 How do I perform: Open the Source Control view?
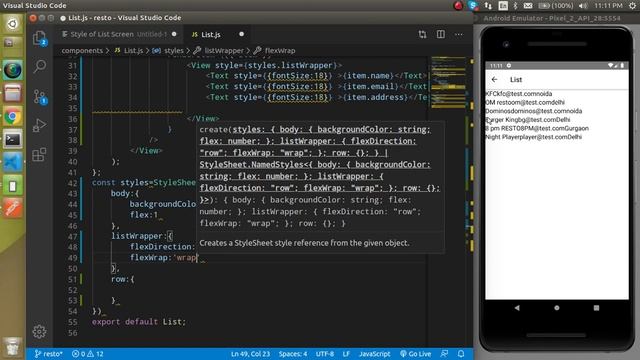tap(40, 97)
